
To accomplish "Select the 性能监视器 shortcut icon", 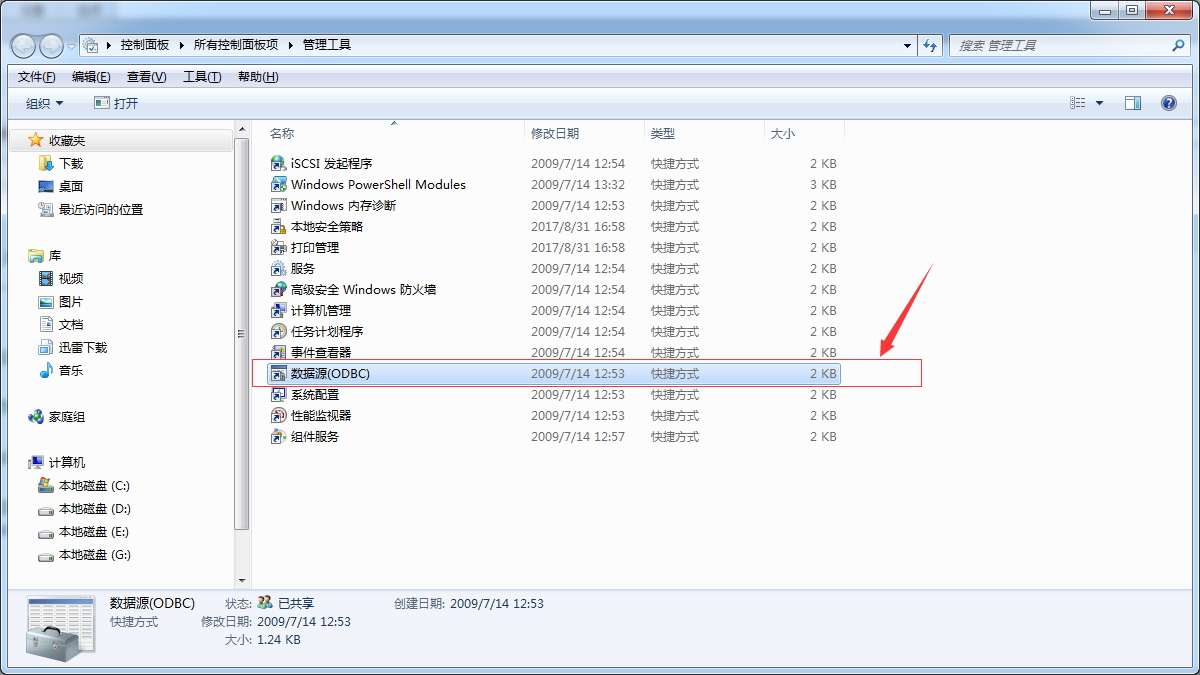I will 279,415.
